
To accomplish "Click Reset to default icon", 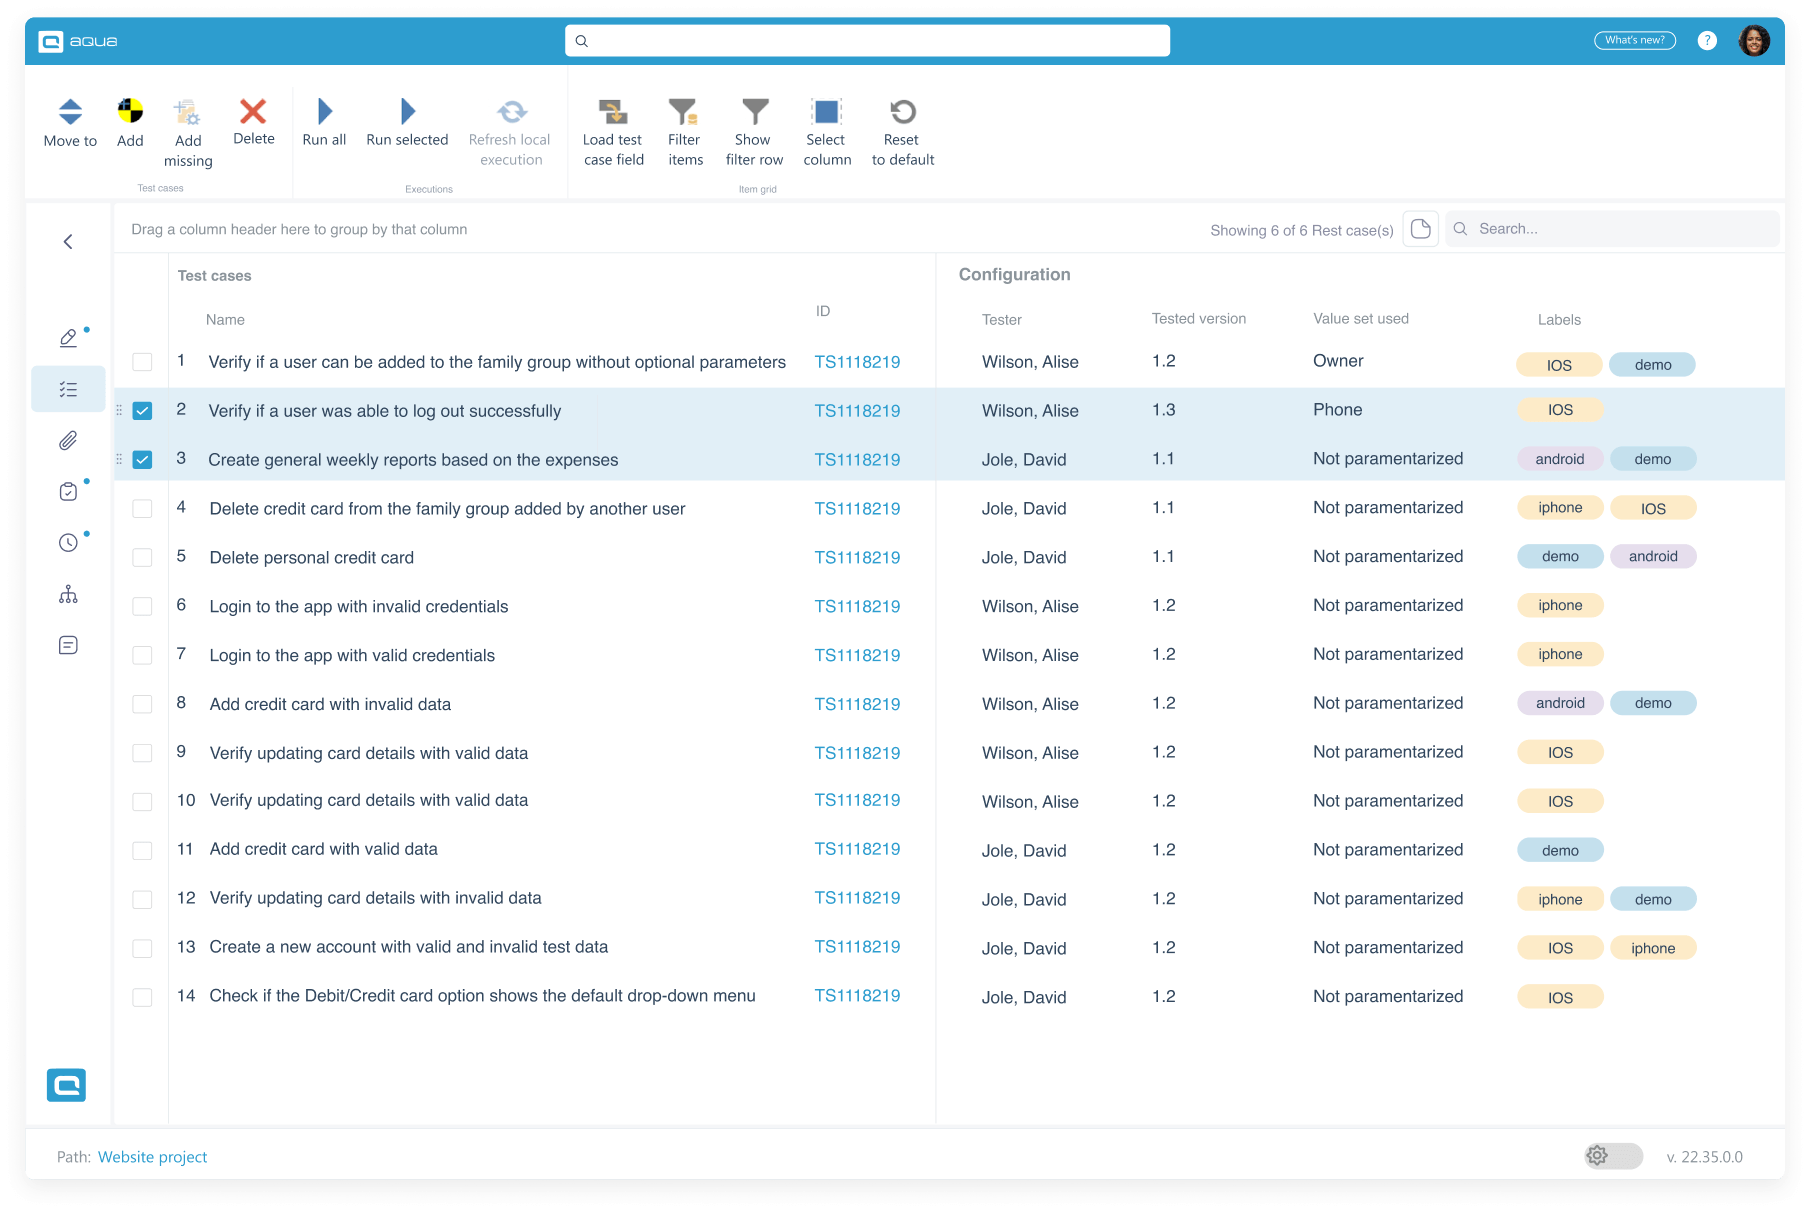I will click(902, 112).
